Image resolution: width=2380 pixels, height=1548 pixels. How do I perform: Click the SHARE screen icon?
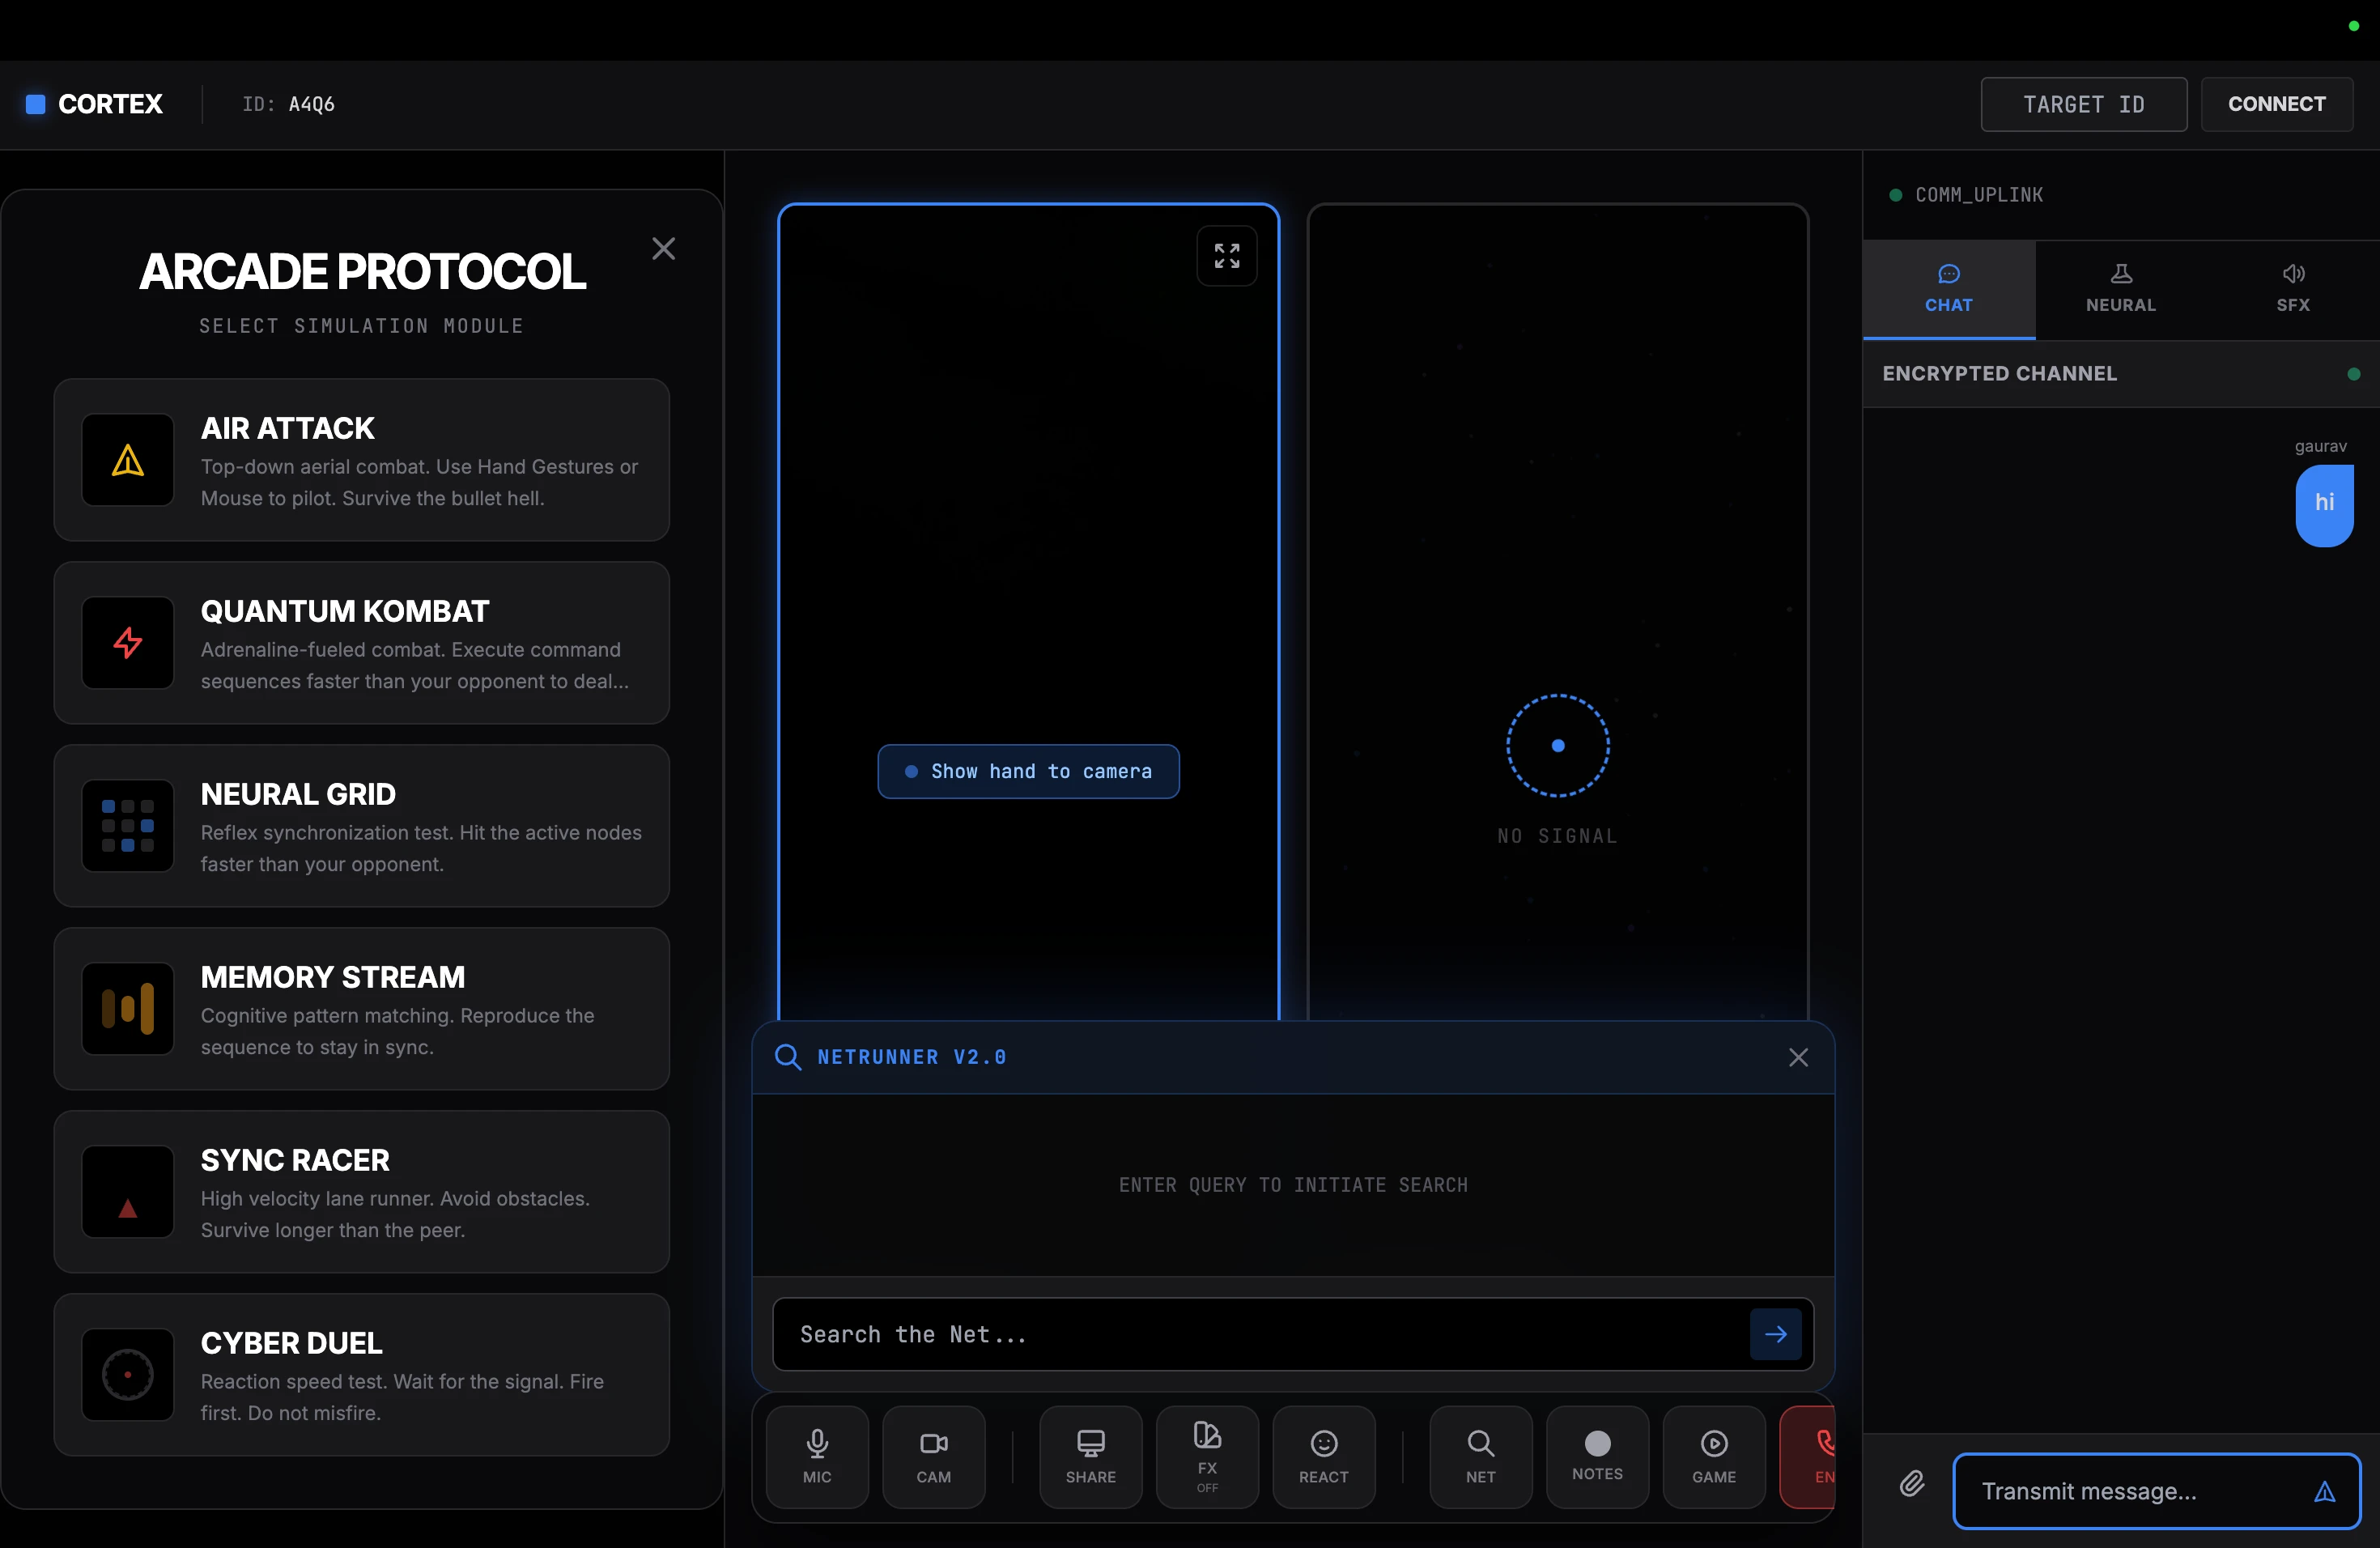click(x=1090, y=1456)
